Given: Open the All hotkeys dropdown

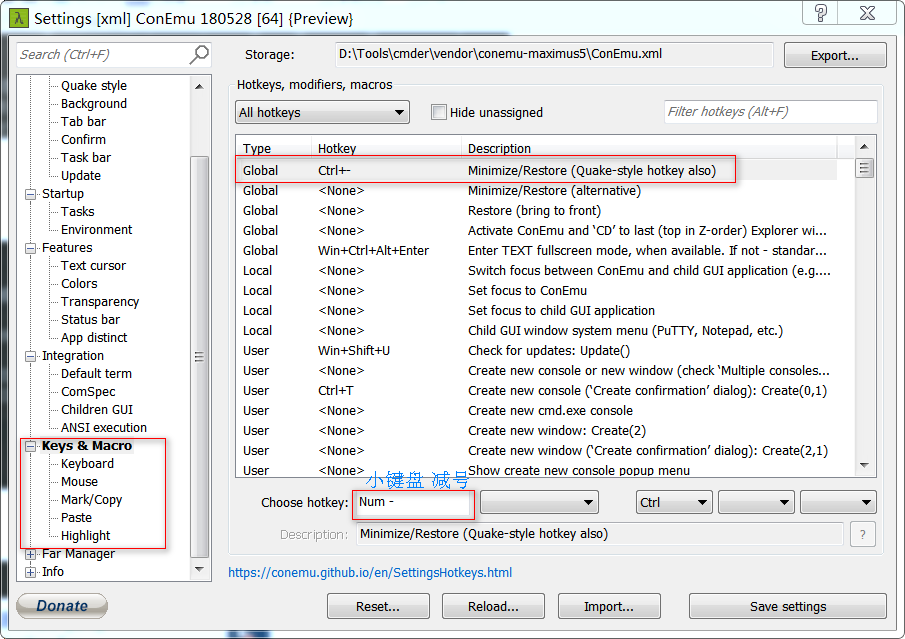Looking at the screenshot, I should coord(322,112).
